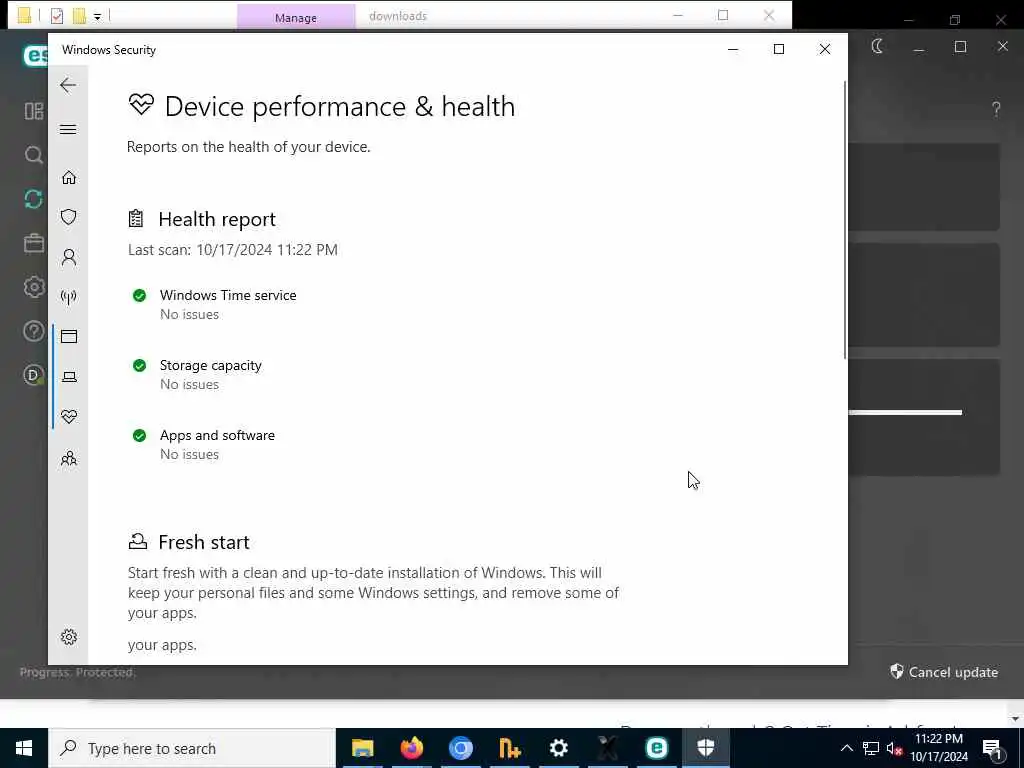
Task: Click the ESET overview dashboard icon behind
Action: [33, 111]
